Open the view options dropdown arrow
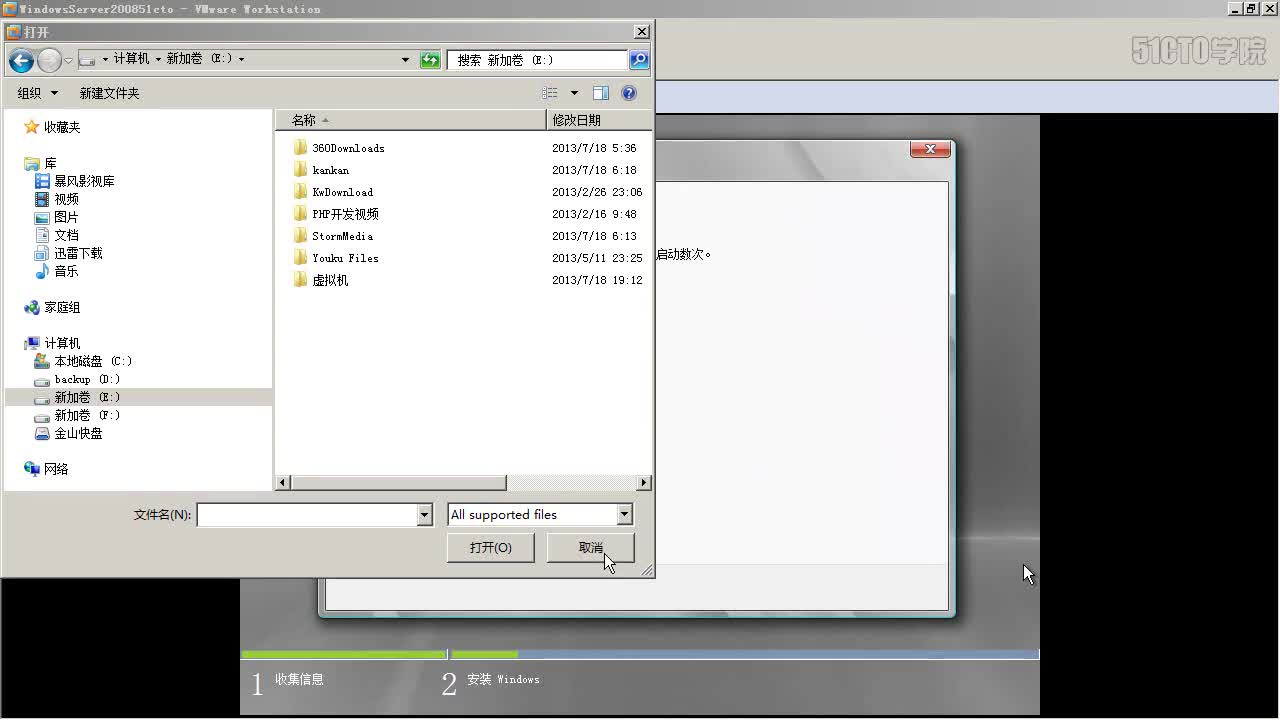1280x720 pixels. [x=574, y=93]
